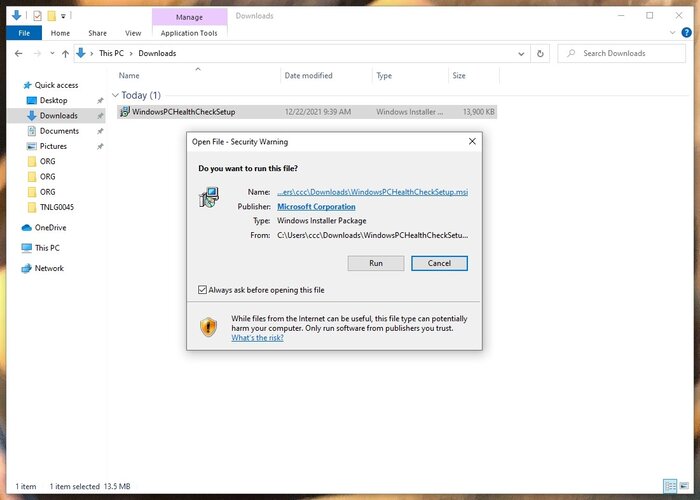Click the Search Downloads field

(621, 54)
